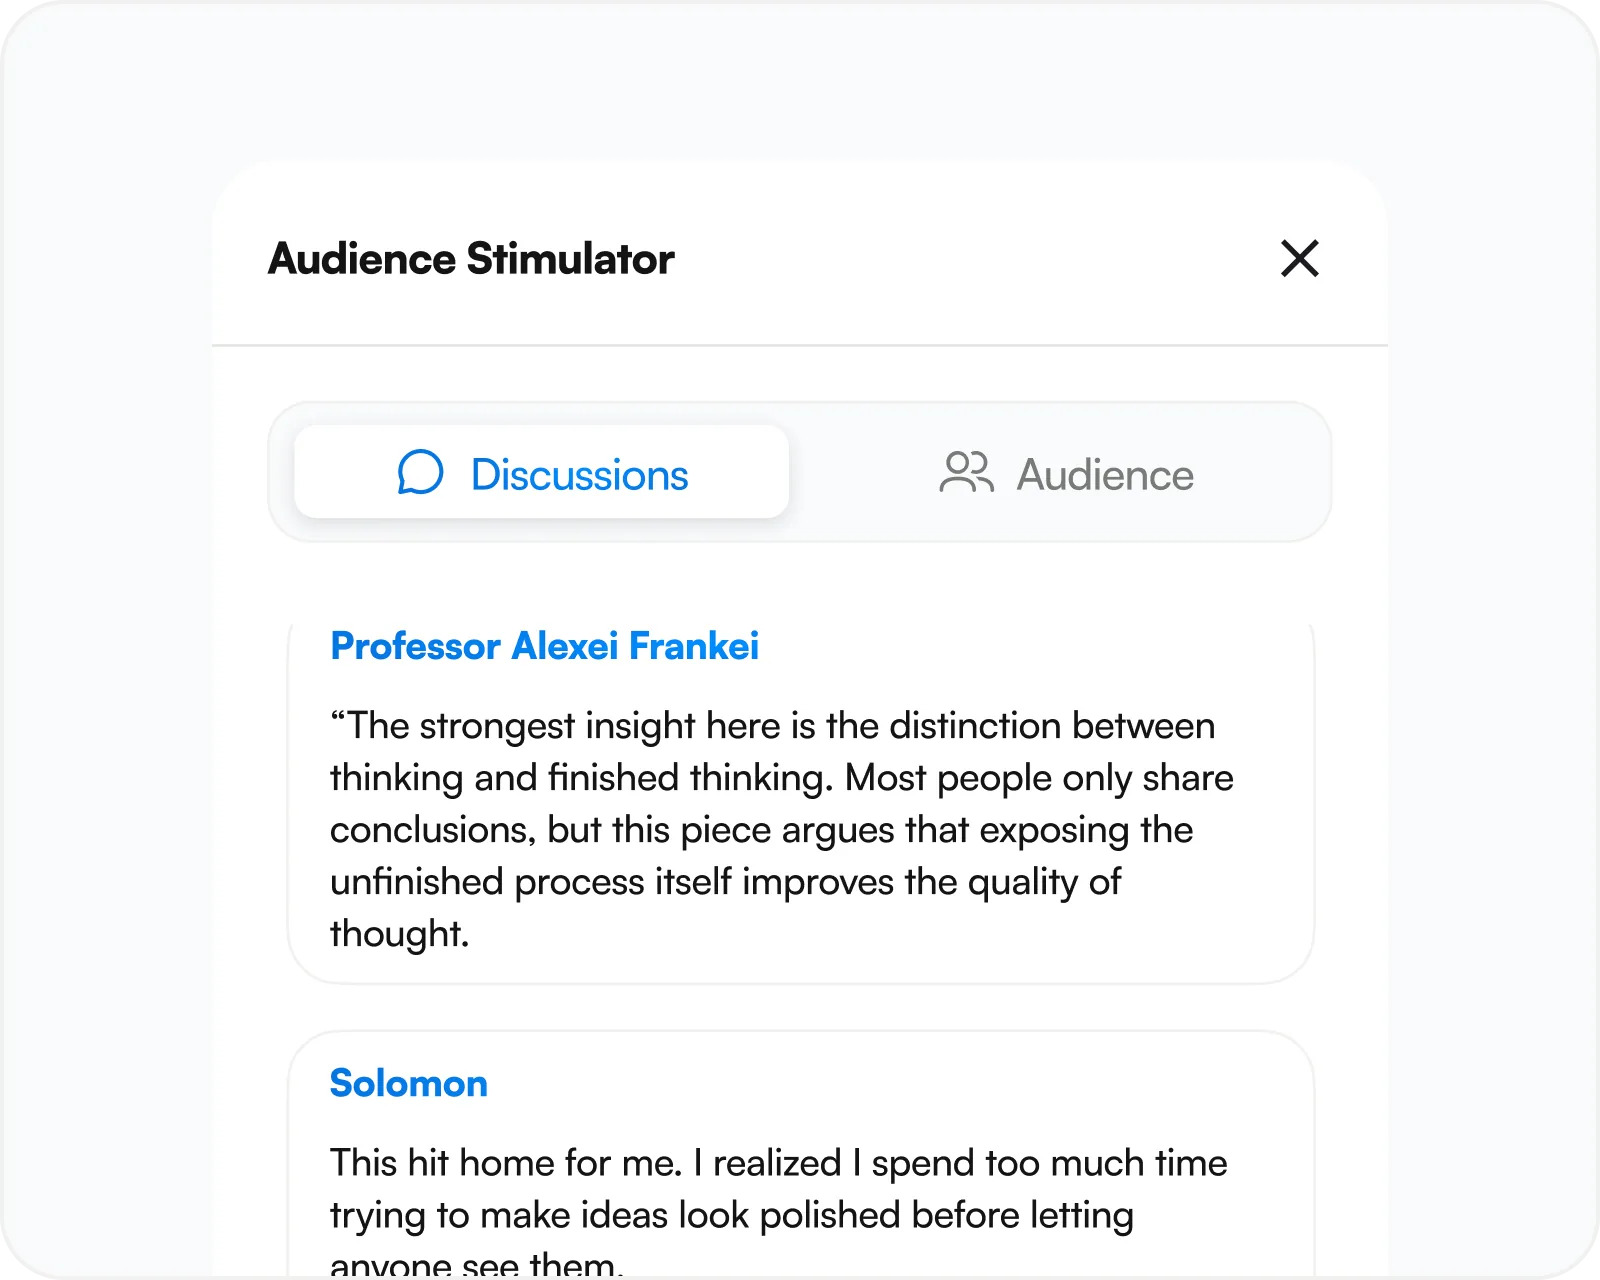1600x1280 pixels.
Task: Click the word 'thought.' ending Alexei's quote
Action: [x=399, y=933]
